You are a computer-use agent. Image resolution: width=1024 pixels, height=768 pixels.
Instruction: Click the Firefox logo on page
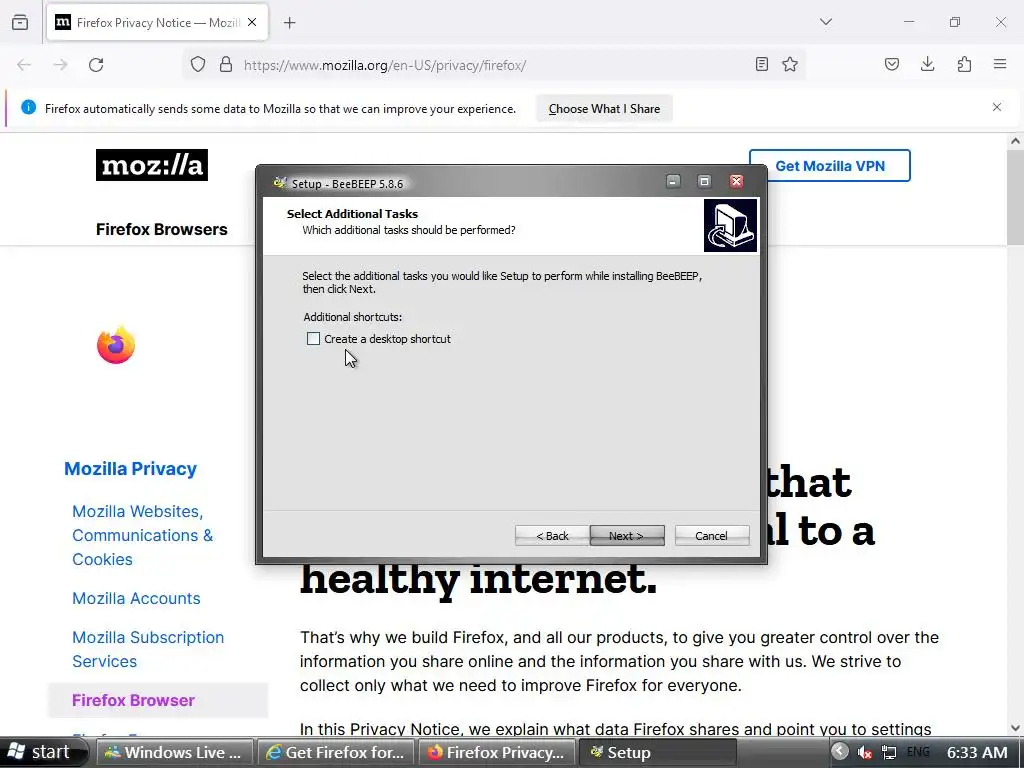click(x=116, y=345)
